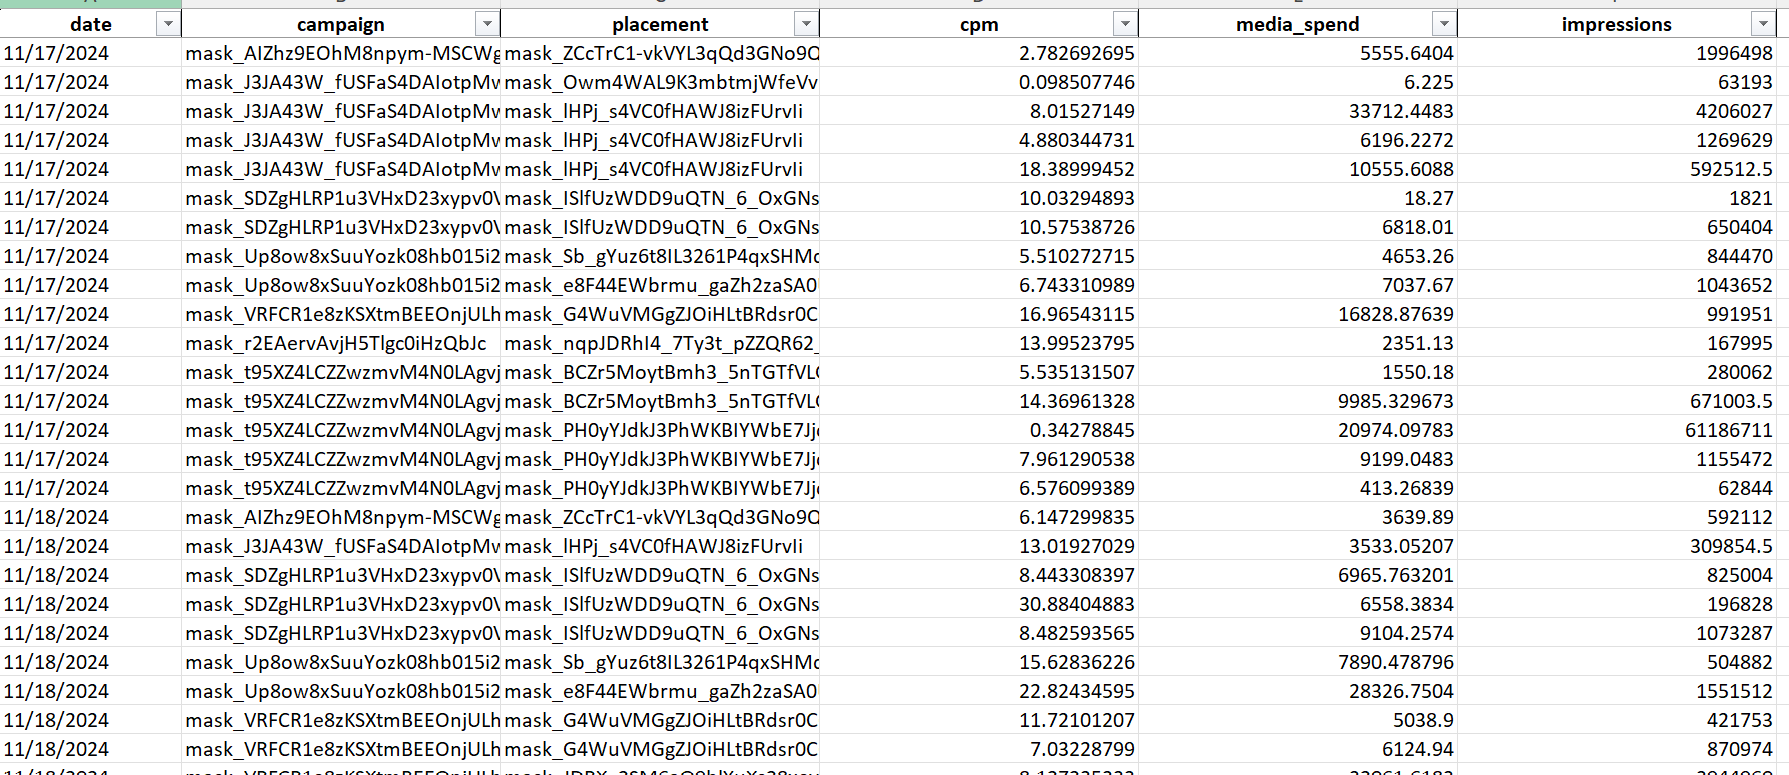Select media_spend cell 9104.2574
This screenshot has height=775, width=1789.
tap(1298, 633)
